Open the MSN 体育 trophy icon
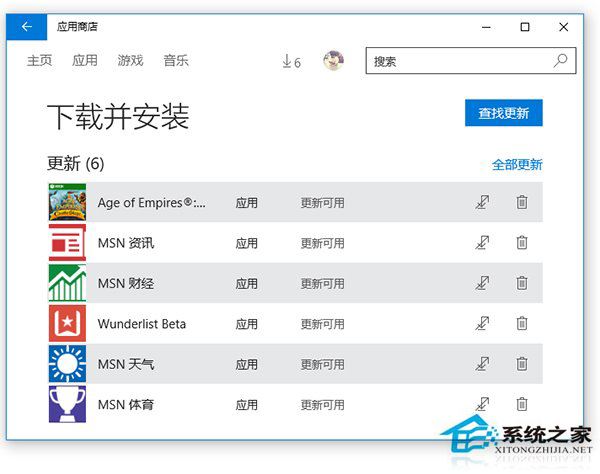The image size is (600, 474). pos(67,404)
